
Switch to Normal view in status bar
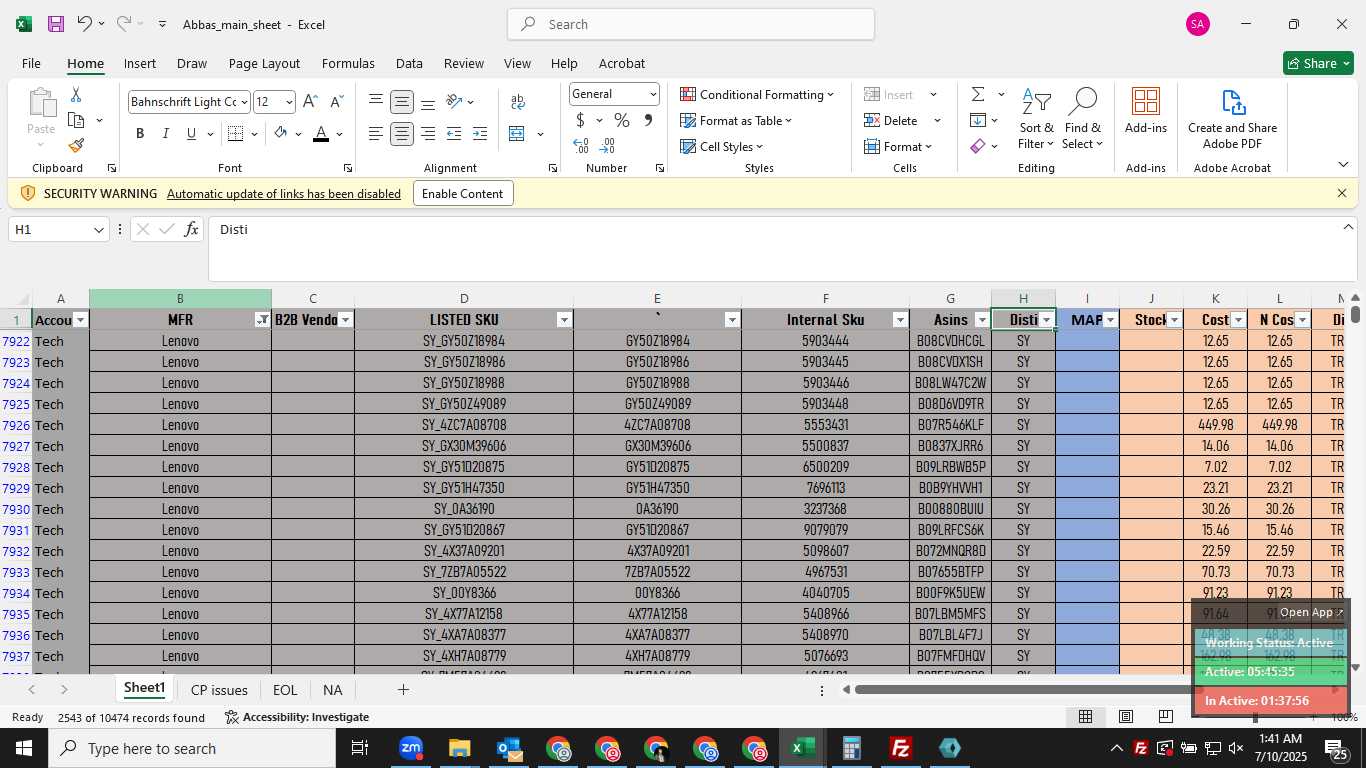pyautogui.click(x=1085, y=716)
